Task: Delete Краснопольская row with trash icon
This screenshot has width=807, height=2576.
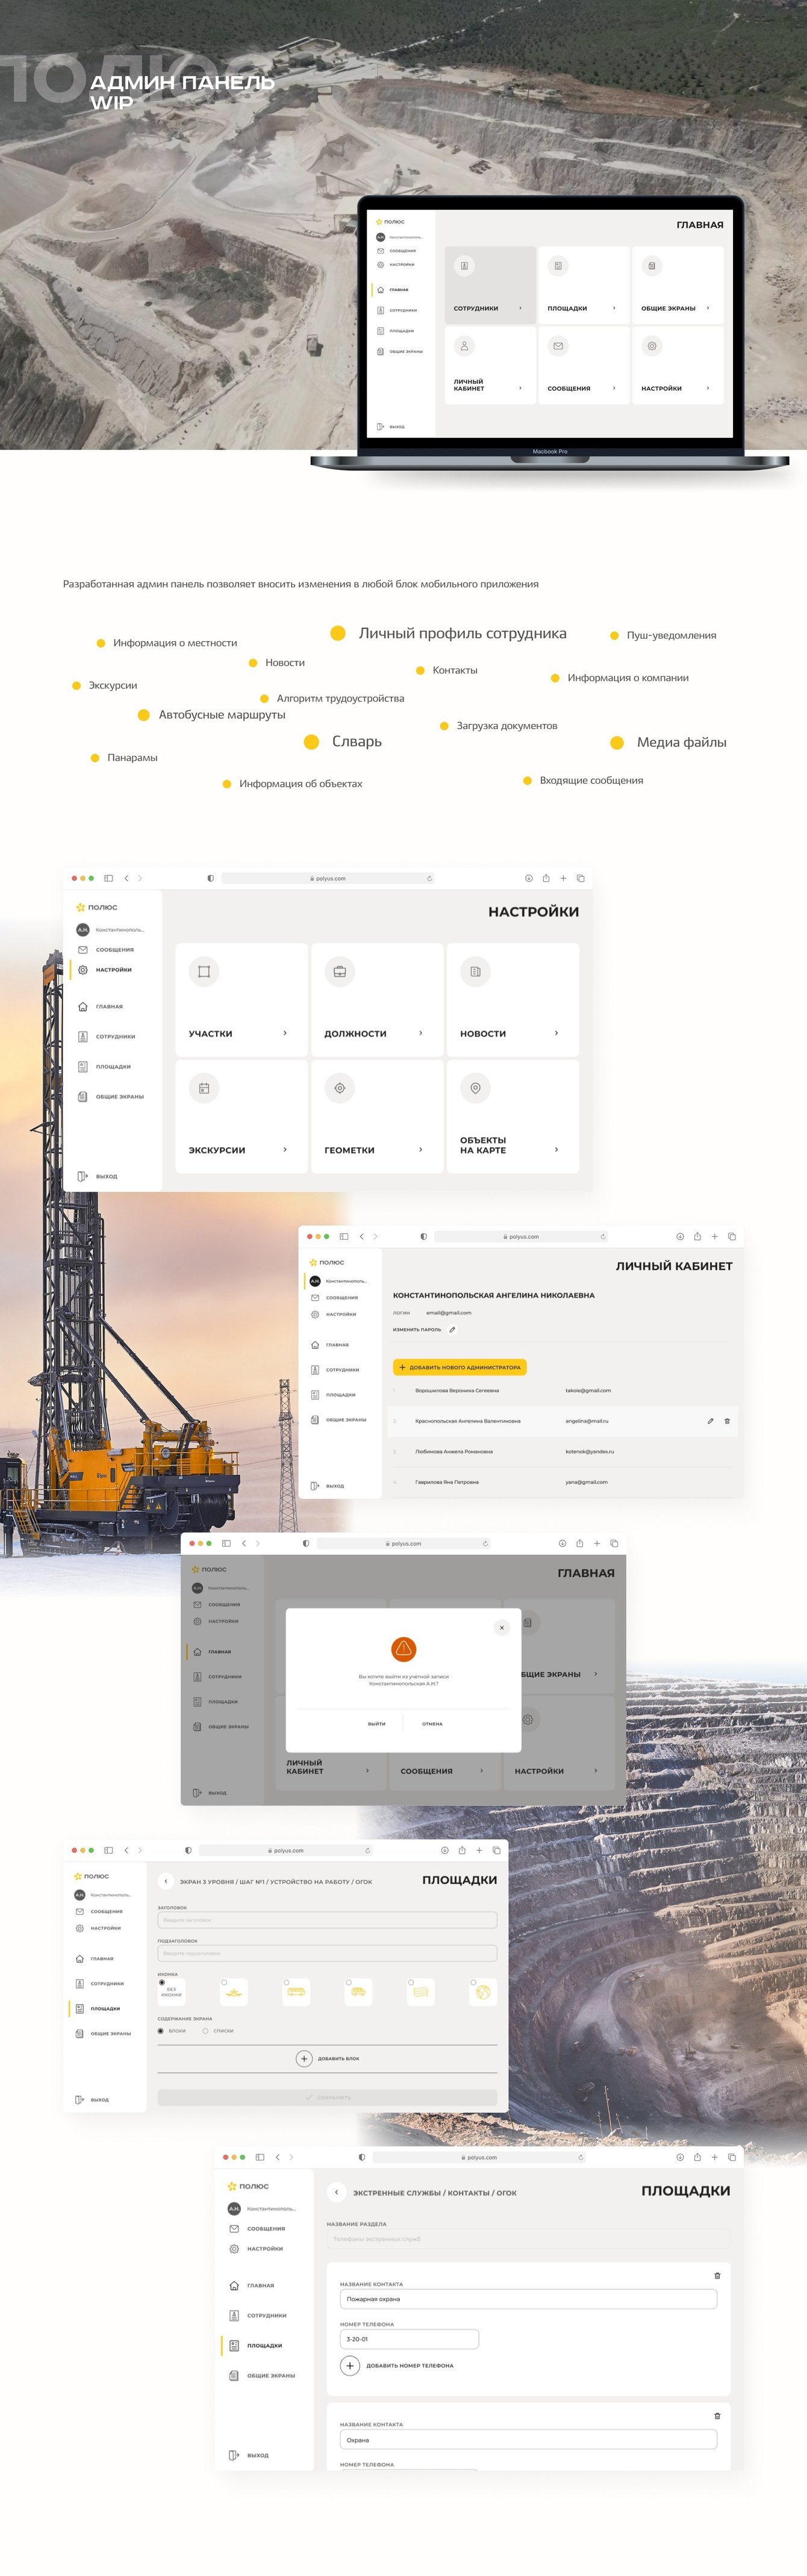Action: (x=727, y=1421)
